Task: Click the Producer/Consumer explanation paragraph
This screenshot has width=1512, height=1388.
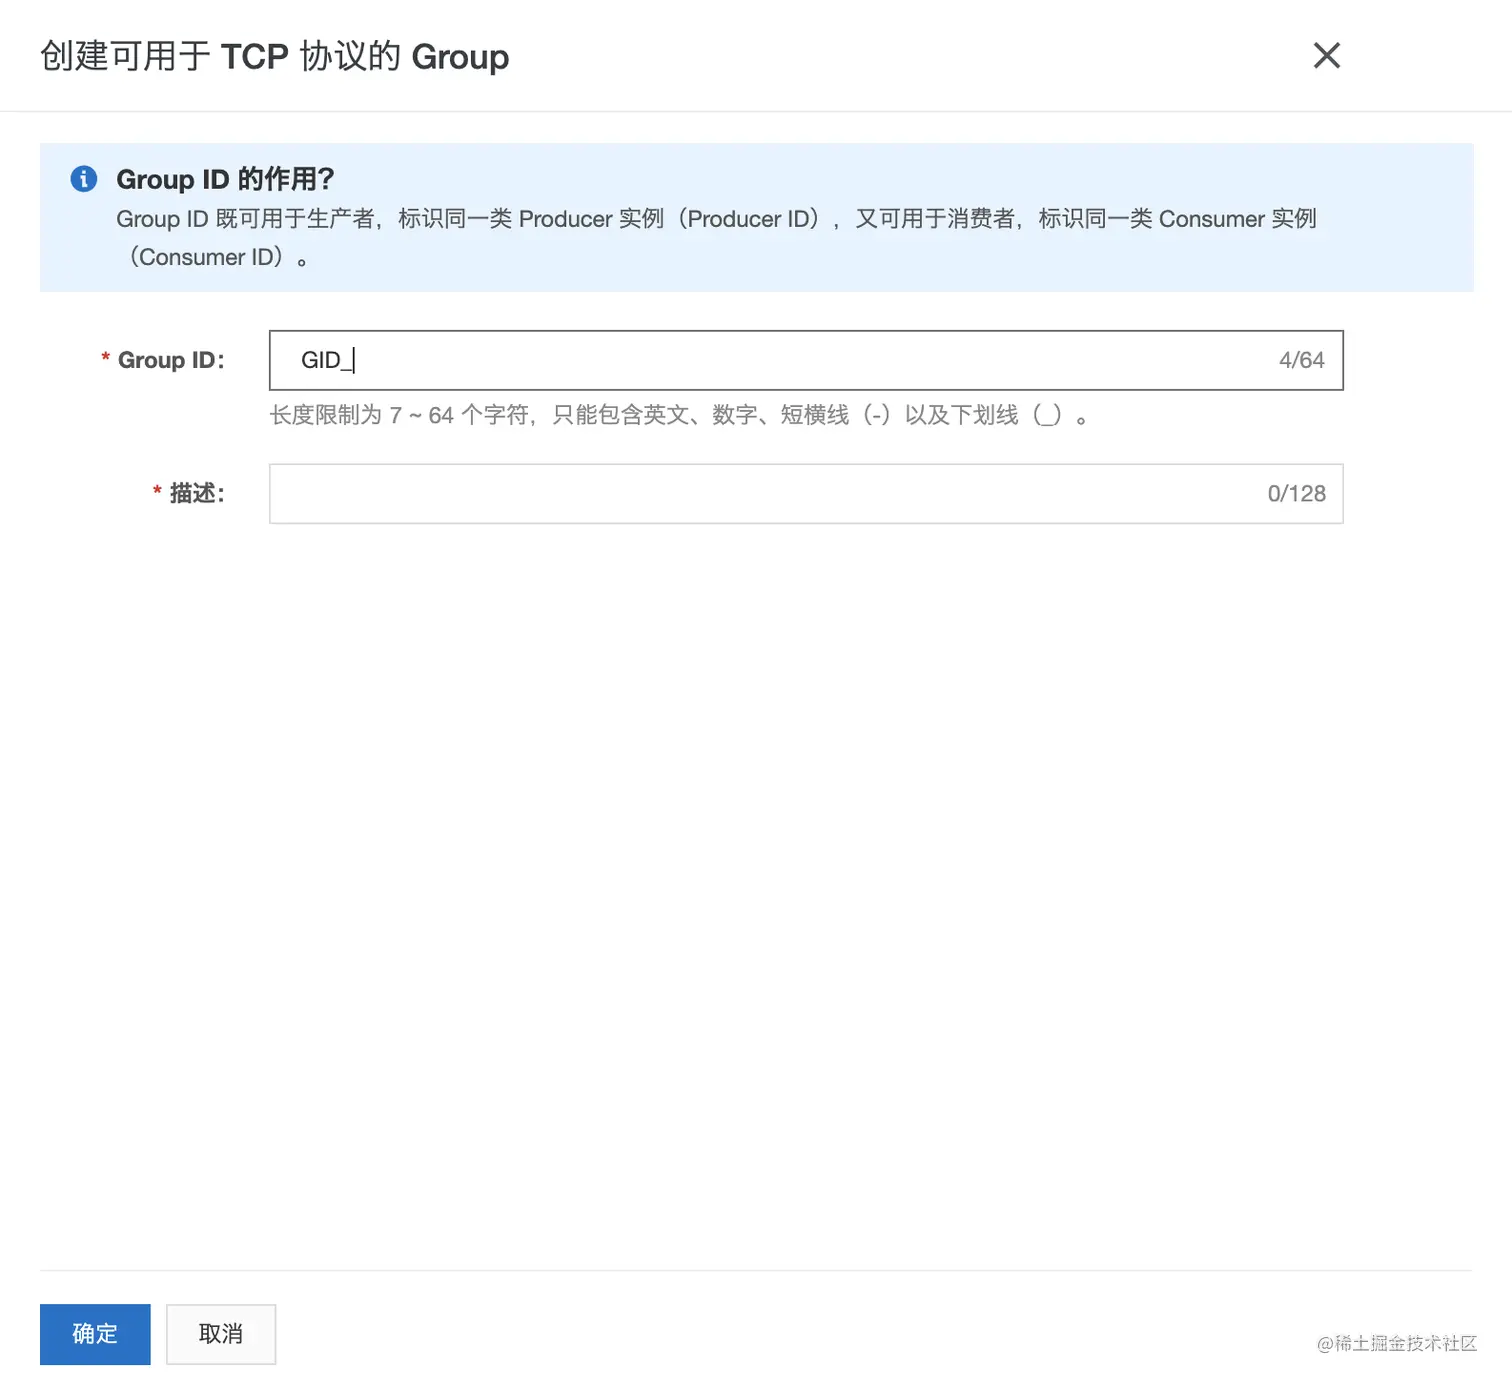Action: tap(716, 238)
